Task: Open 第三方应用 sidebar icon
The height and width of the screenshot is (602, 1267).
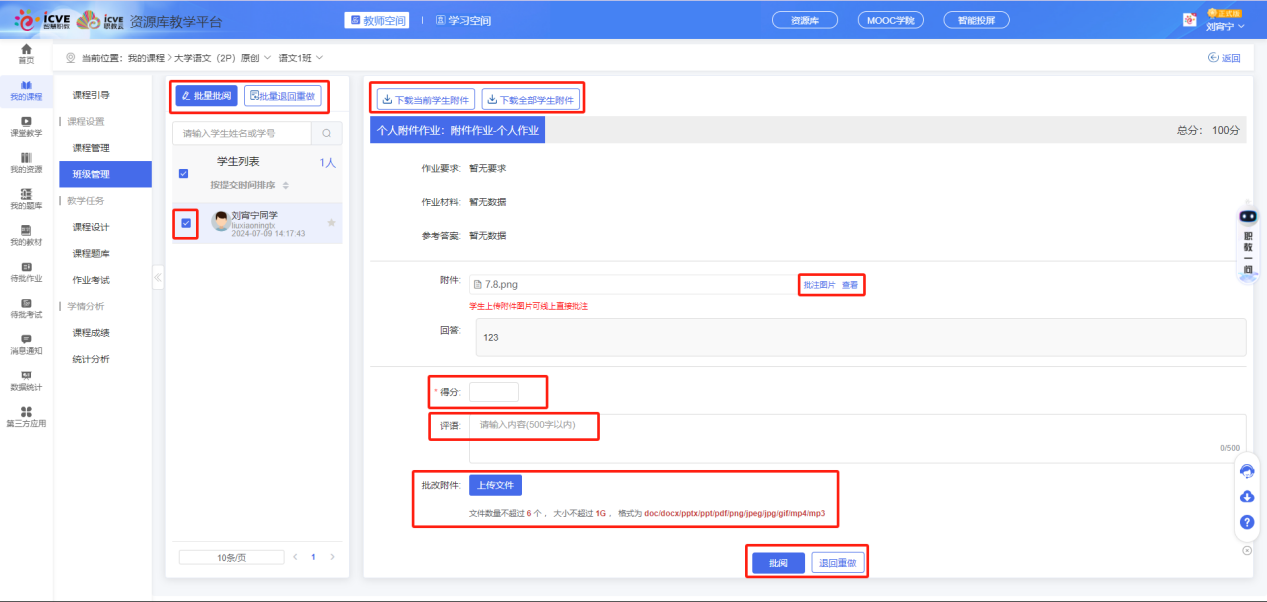Action: [x=26, y=416]
